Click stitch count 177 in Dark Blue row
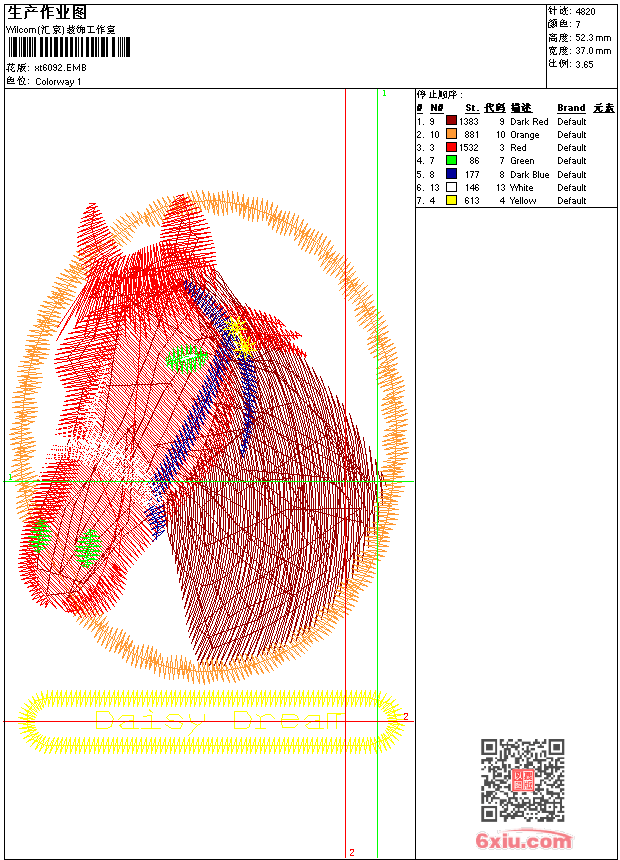This screenshot has height=860, width=620. coord(472,174)
